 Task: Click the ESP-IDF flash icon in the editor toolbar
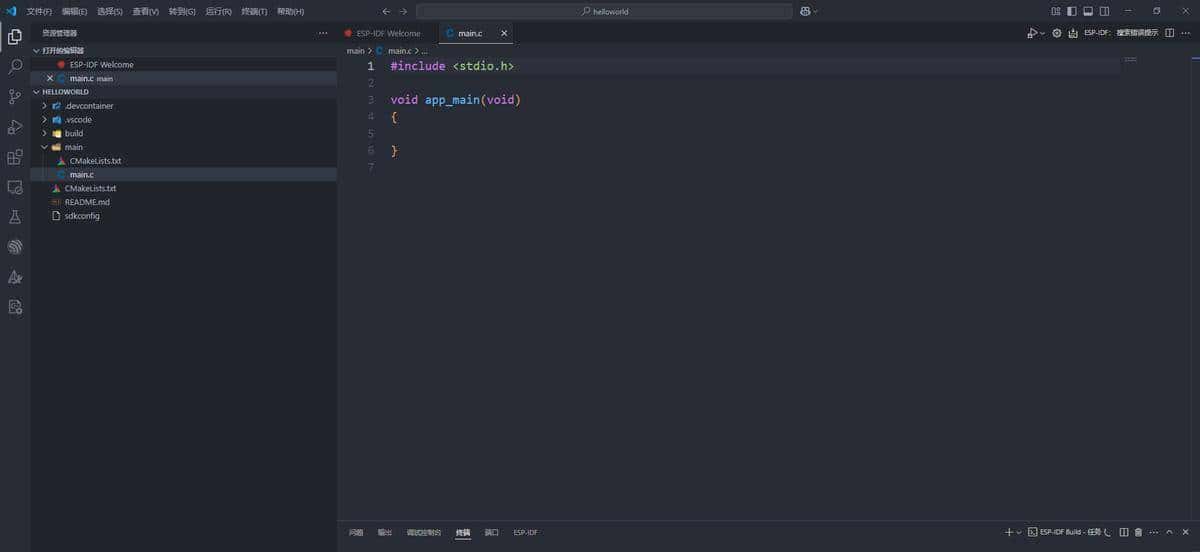1074,33
